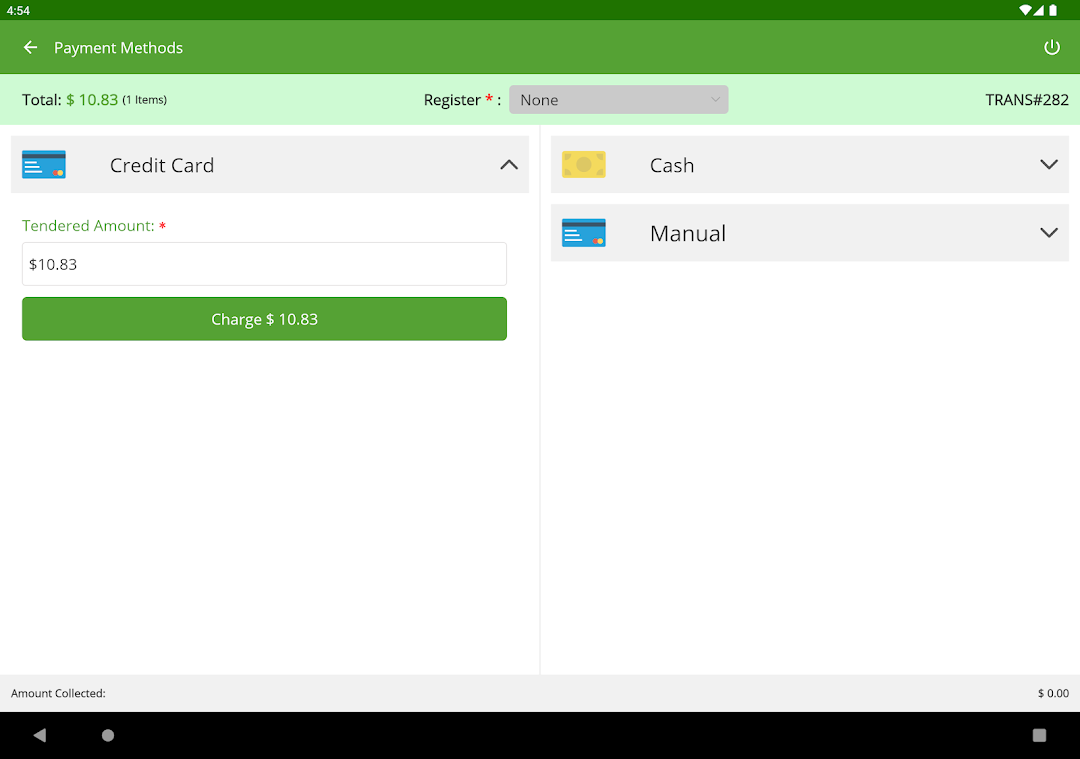Click the blue Credit Card icon
The width and height of the screenshot is (1080, 759).
(44, 165)
